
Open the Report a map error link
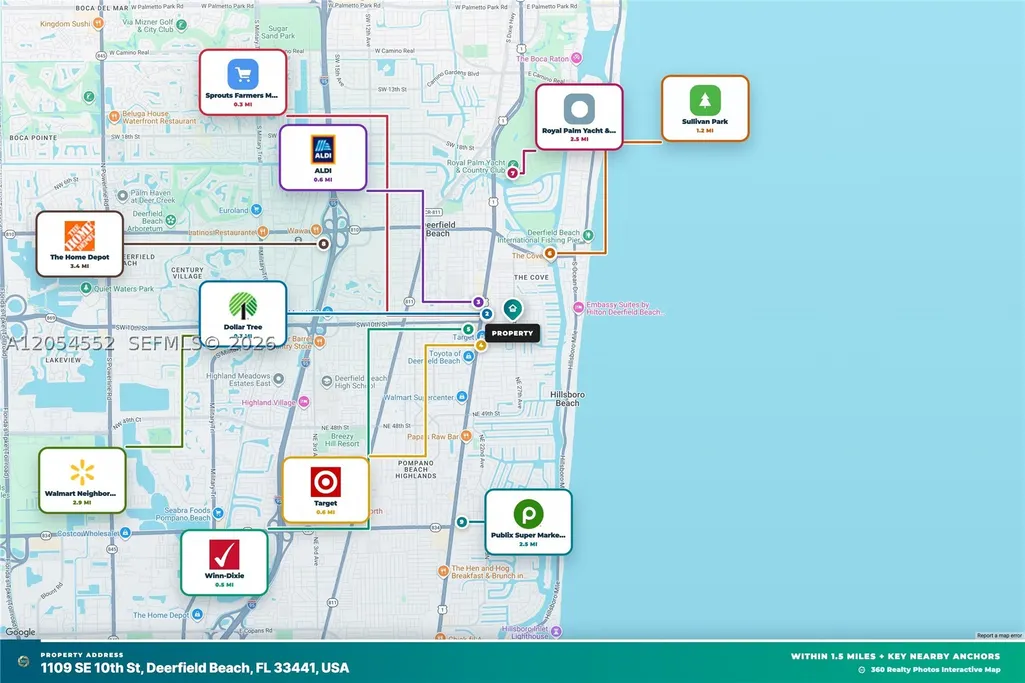coord(999,635)
